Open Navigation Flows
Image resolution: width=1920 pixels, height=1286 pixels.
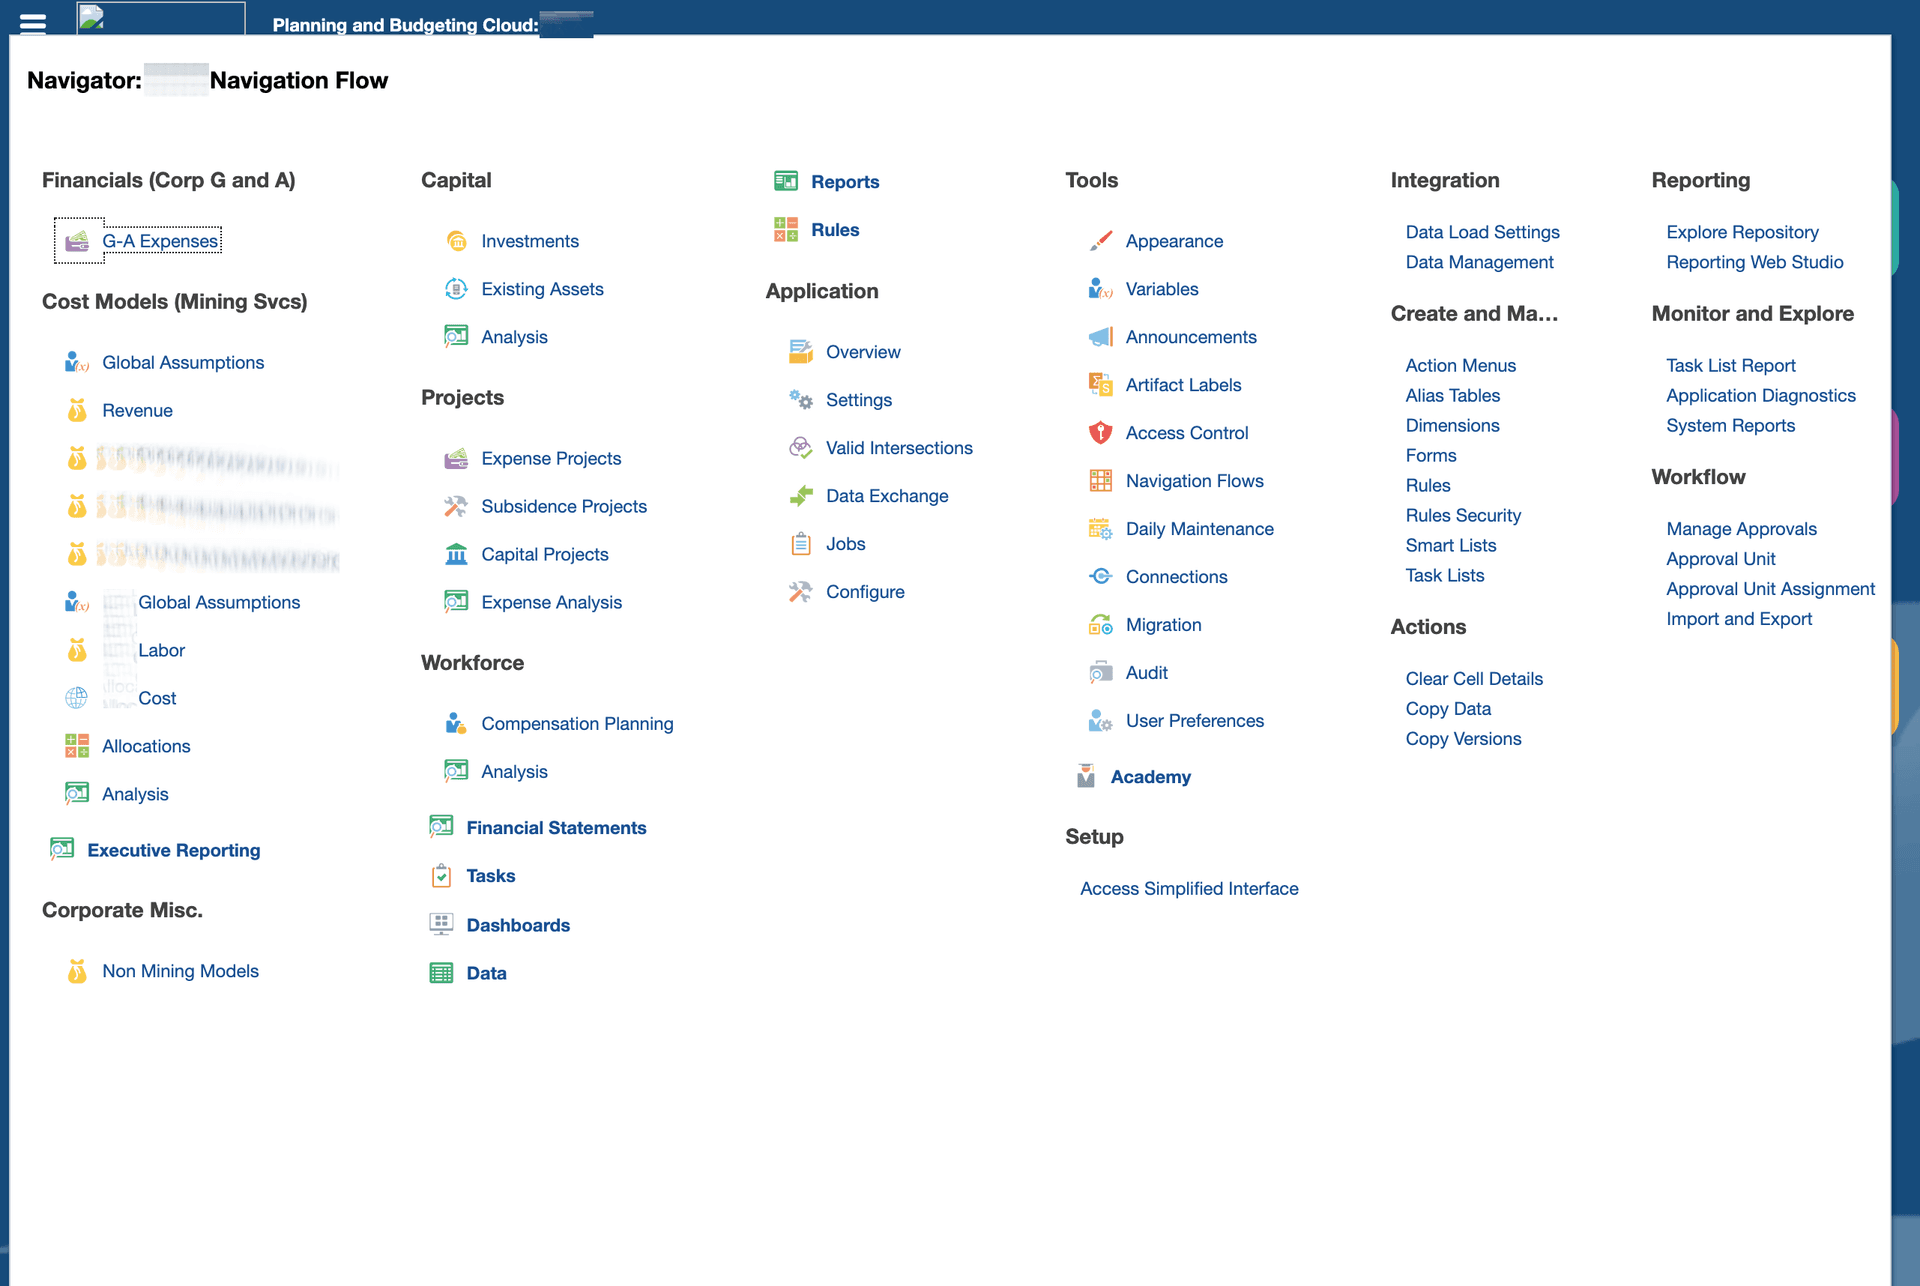1195,480
